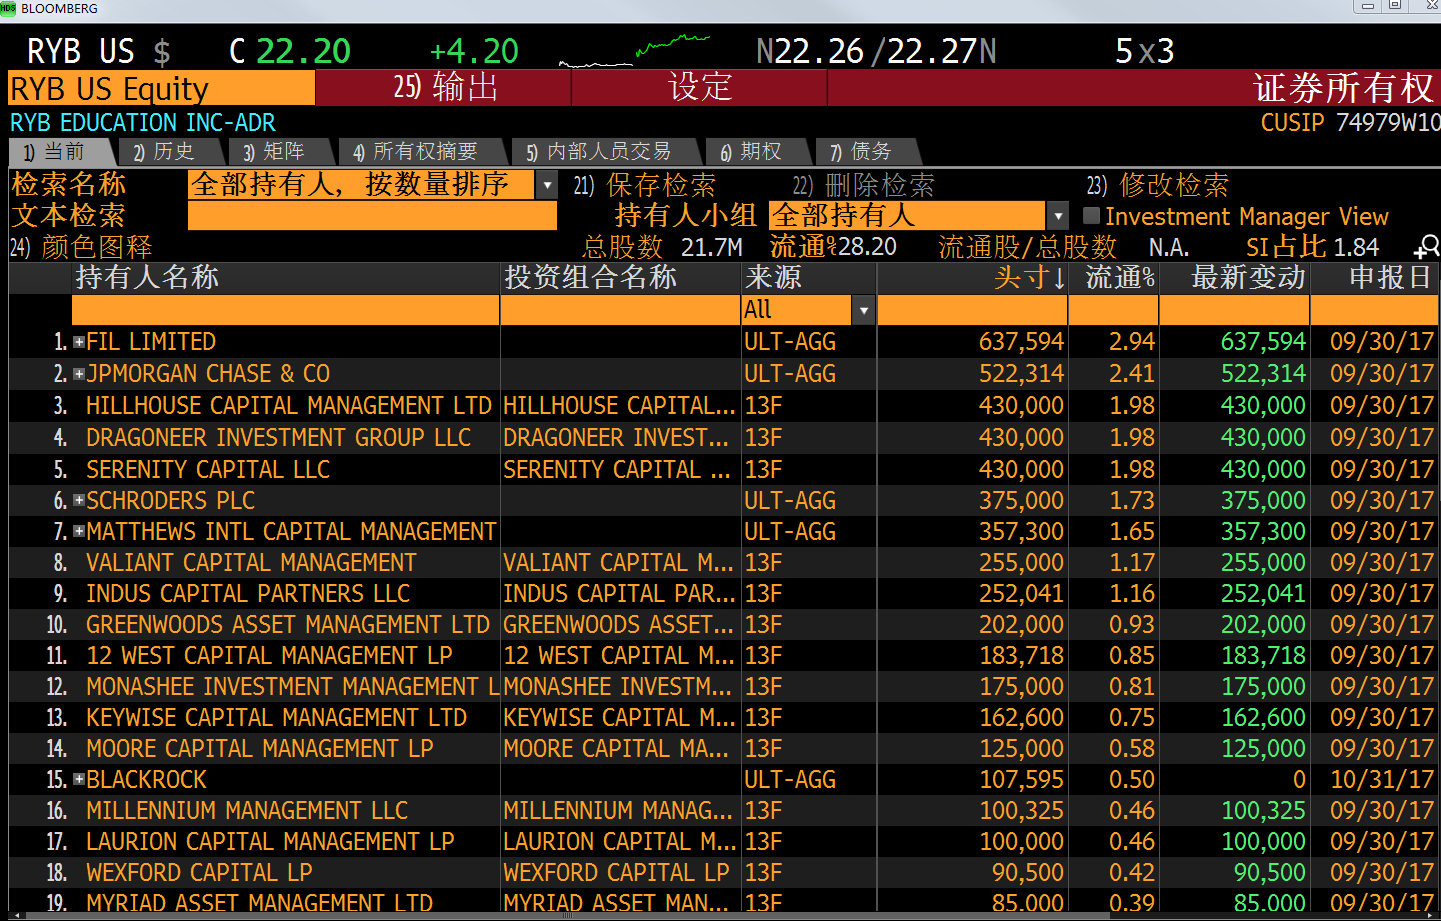1441x921 pixels.
Task: Click the last price 22.20
Action: tap(303, 51)
